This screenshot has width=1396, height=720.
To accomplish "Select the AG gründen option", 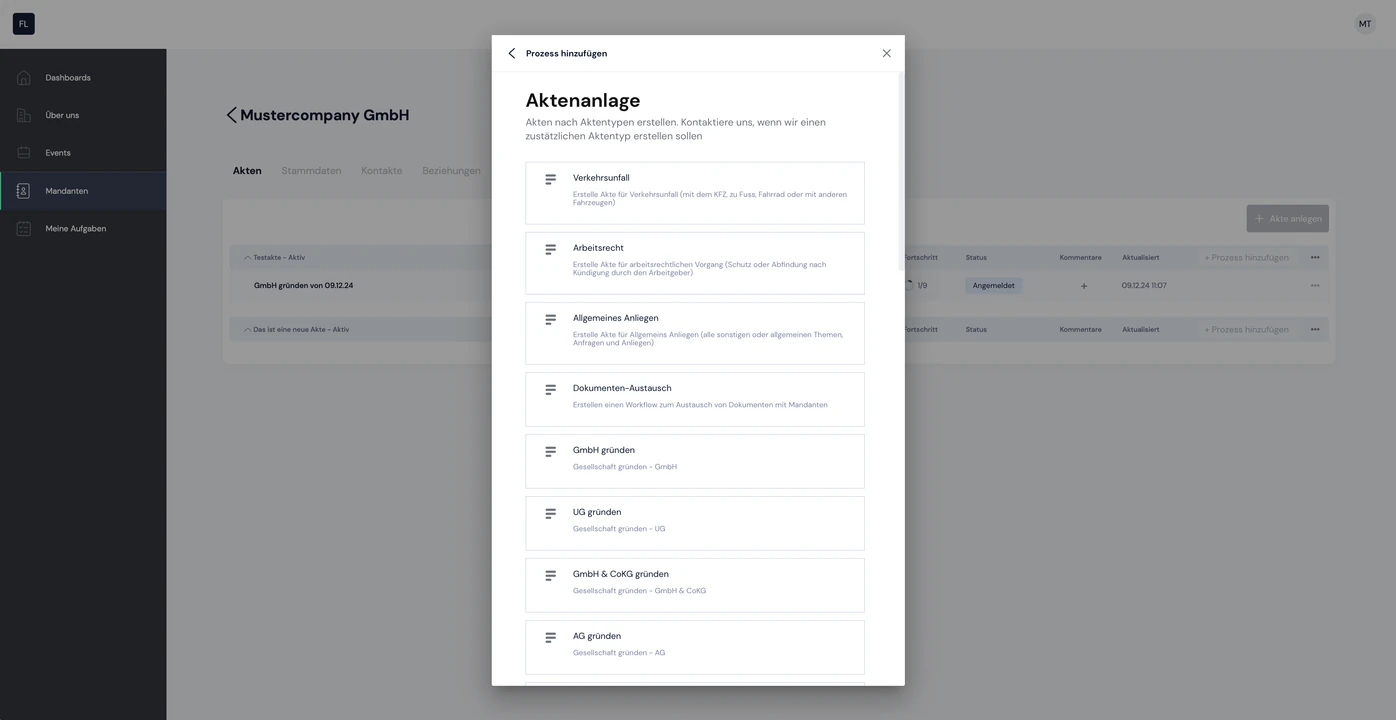I will click(x=695, y=647).
